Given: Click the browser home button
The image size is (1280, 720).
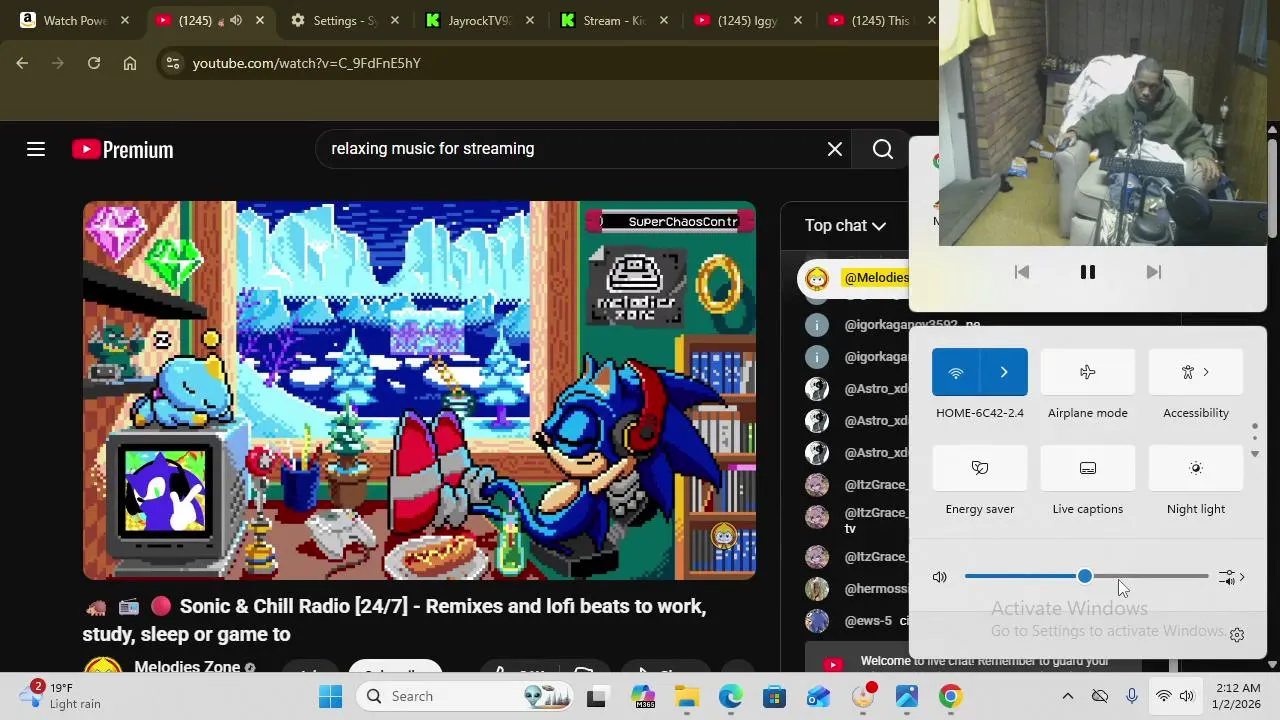Looking at the screenshot, I should pos(130,63).
